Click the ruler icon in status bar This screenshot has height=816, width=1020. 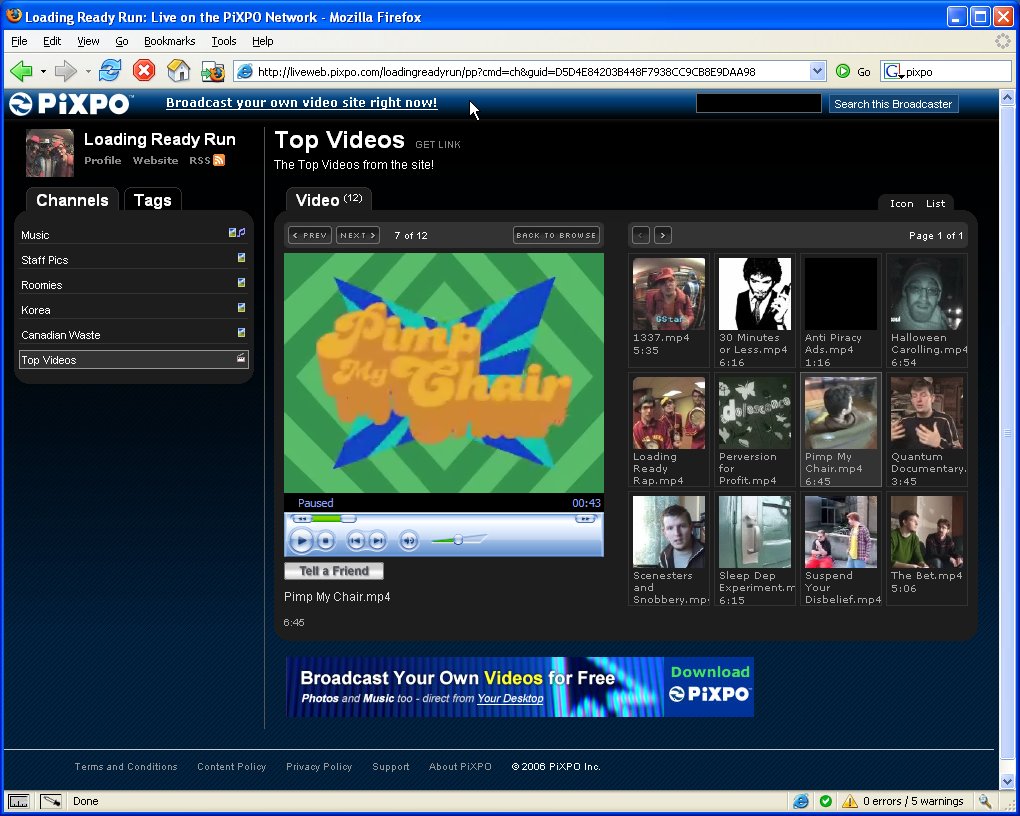click(19, 801)
